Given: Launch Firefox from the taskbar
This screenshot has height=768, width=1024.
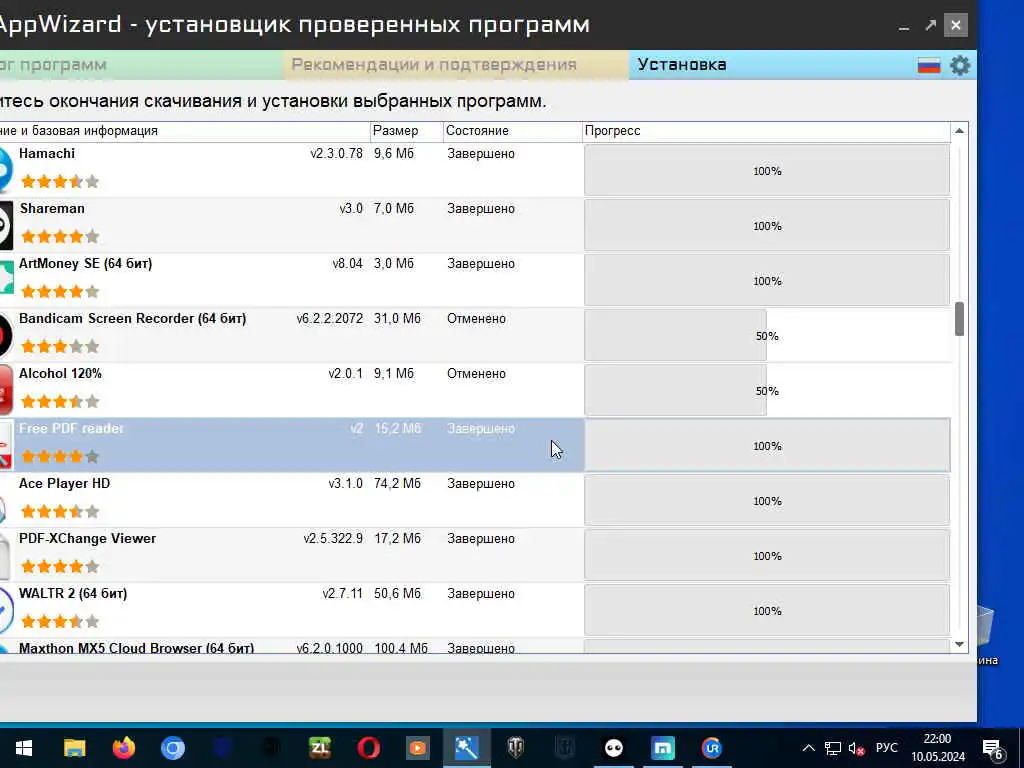Looking at the screenshot, I should [x=123, y=748].
